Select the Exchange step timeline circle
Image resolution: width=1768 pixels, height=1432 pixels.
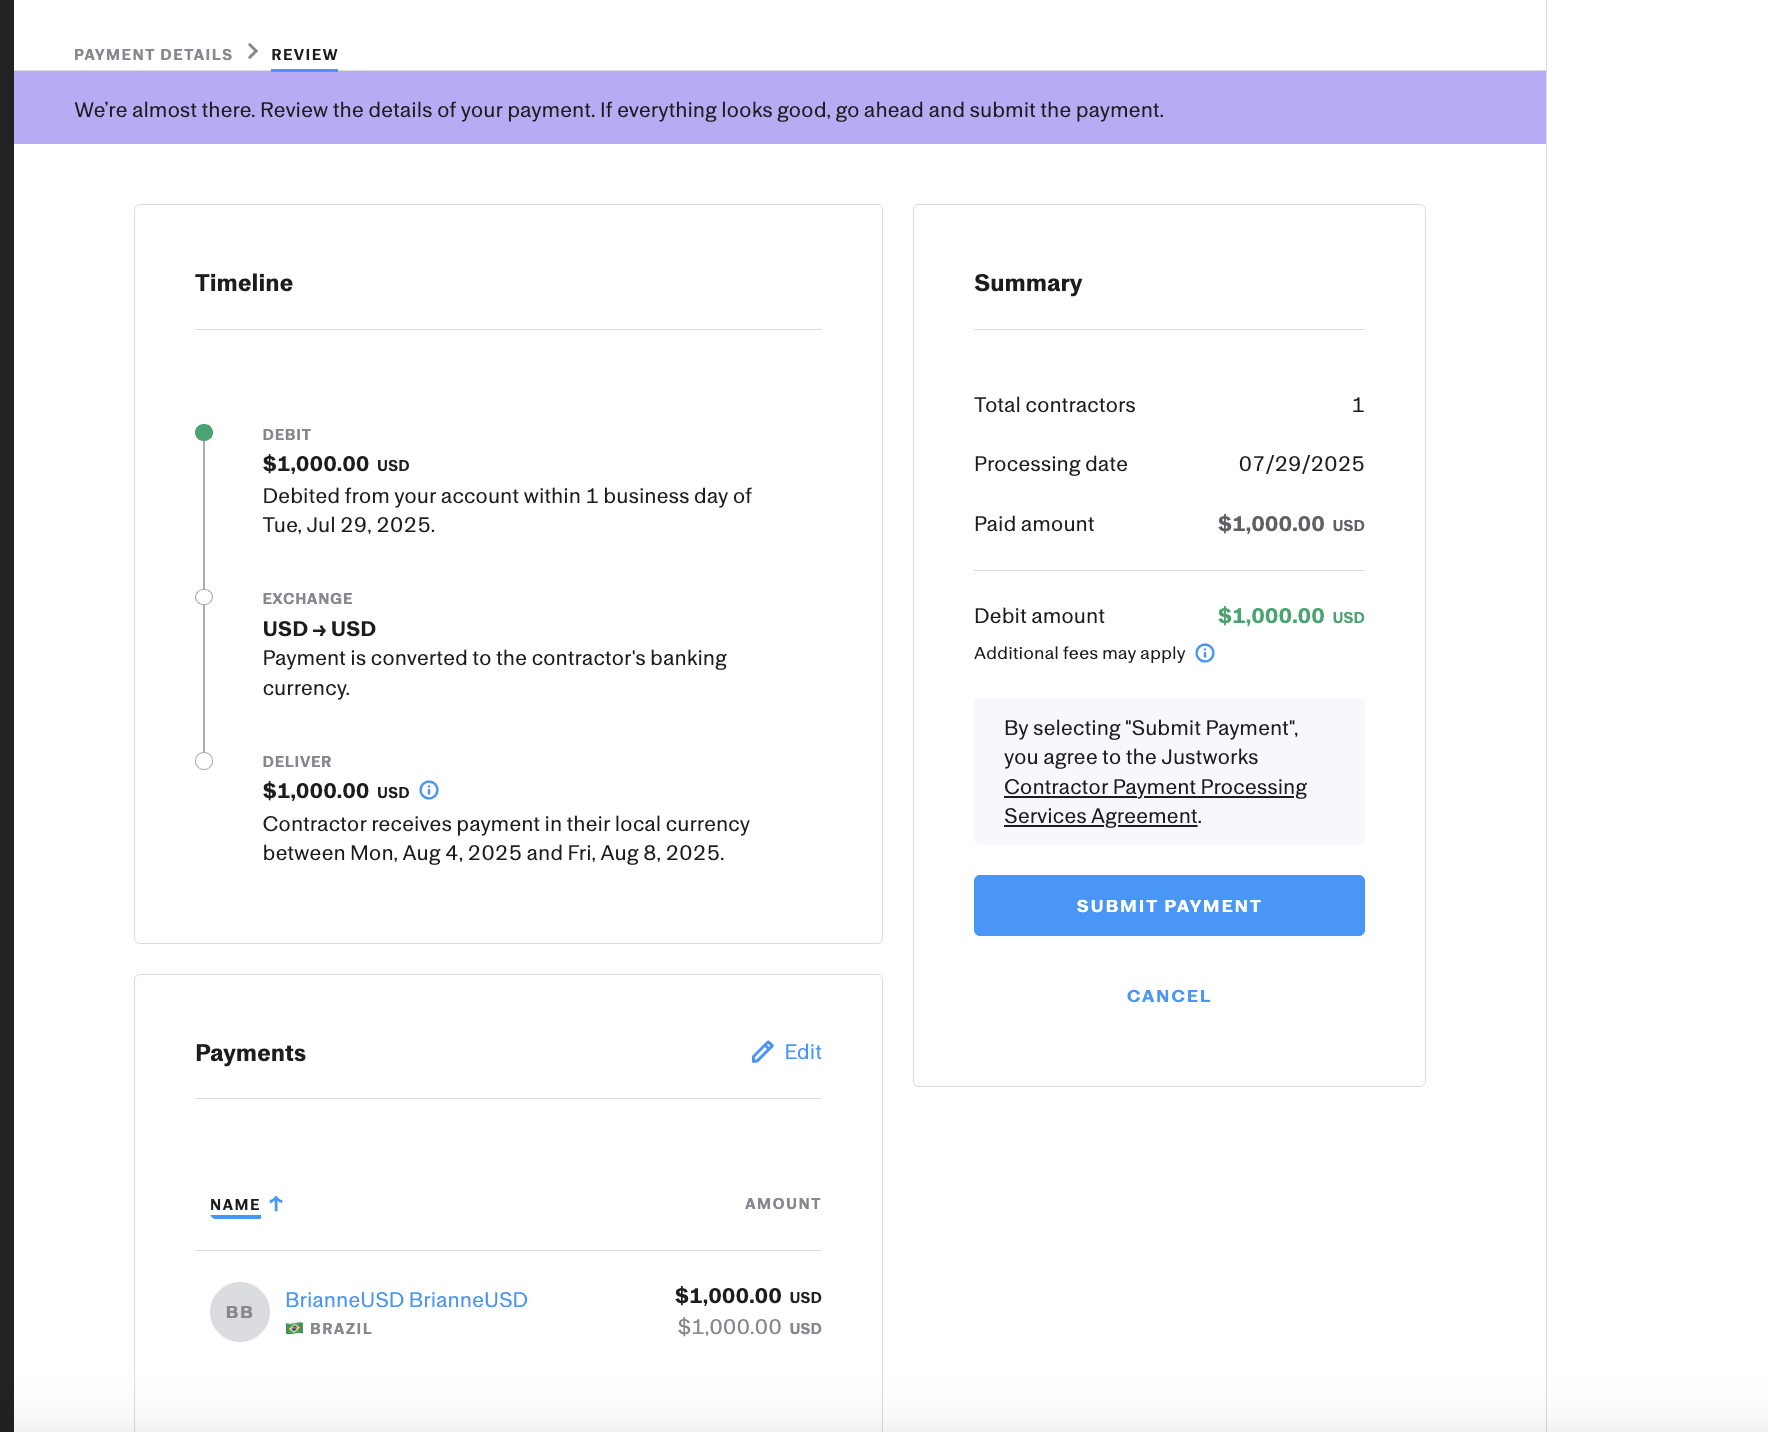204,597
